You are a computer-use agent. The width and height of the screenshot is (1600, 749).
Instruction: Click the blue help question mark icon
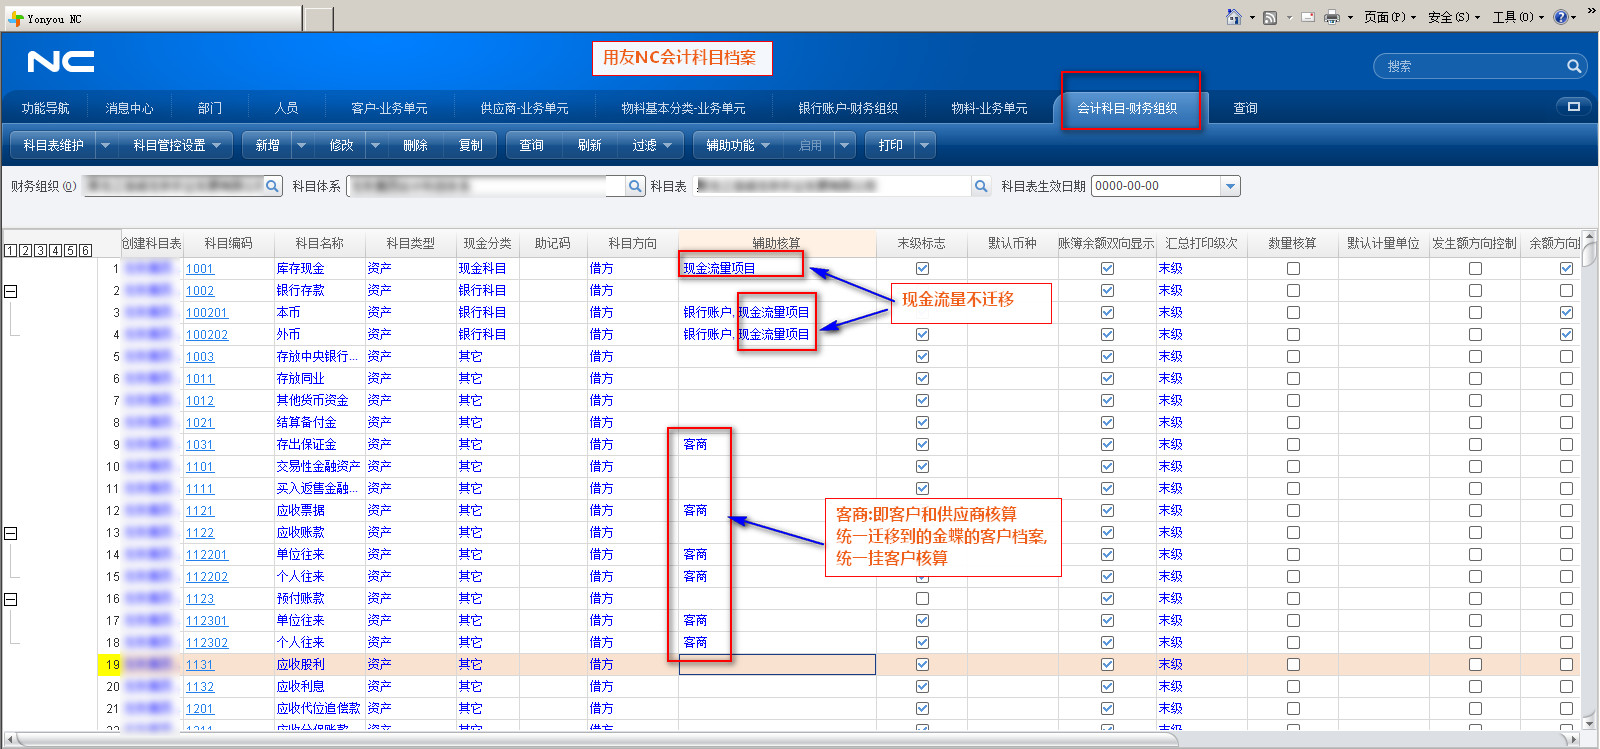pyautogui.click(x=1561, y=17)
